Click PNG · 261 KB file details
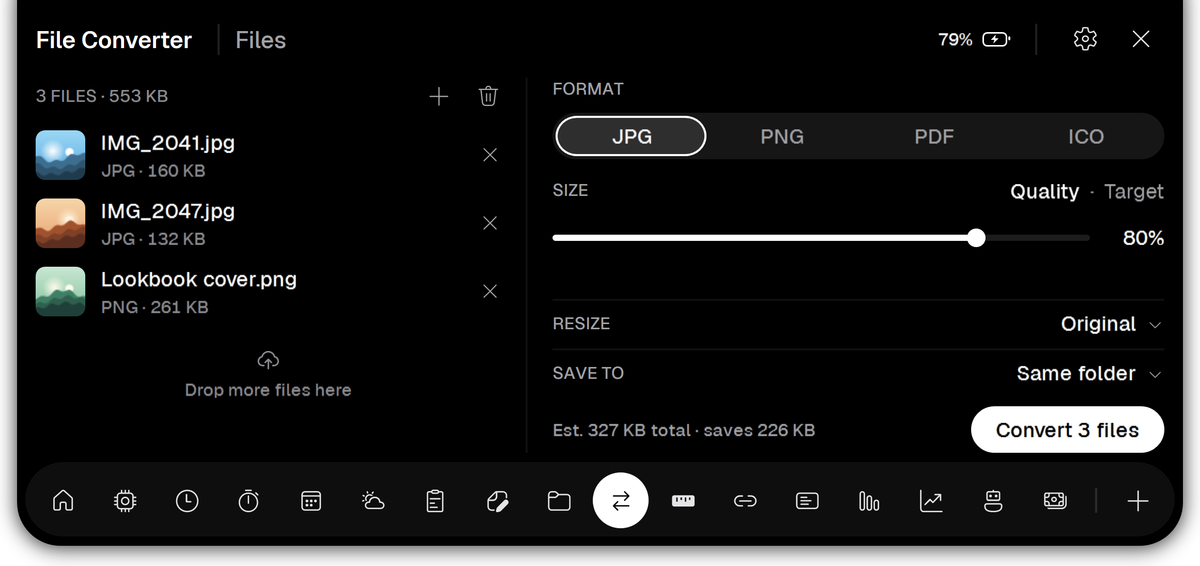The width and height of the screenshot is (1200, 566). point(155,307)
